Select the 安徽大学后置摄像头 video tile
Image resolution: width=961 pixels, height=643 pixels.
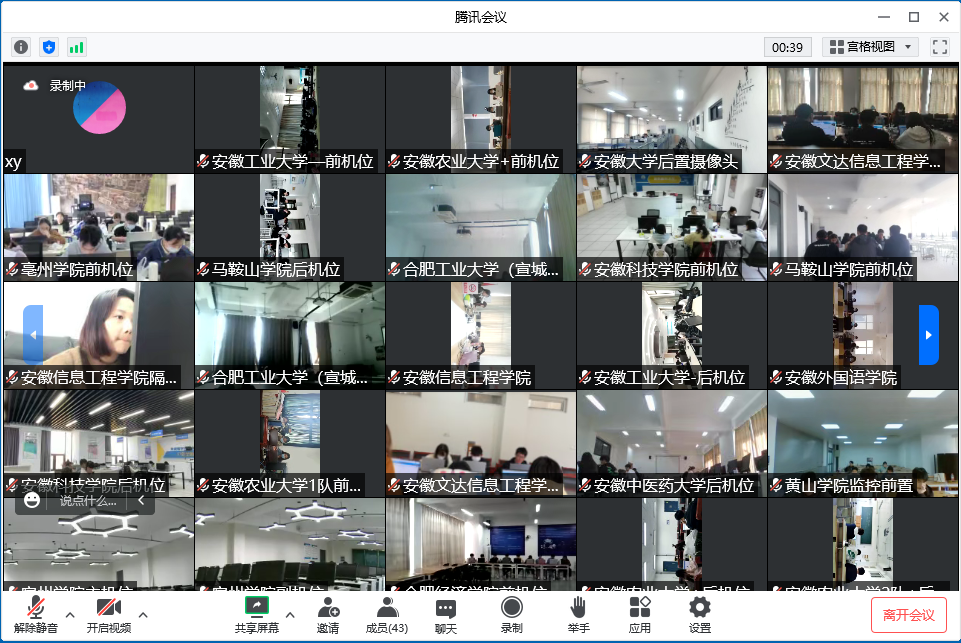[x=672, y=120]
